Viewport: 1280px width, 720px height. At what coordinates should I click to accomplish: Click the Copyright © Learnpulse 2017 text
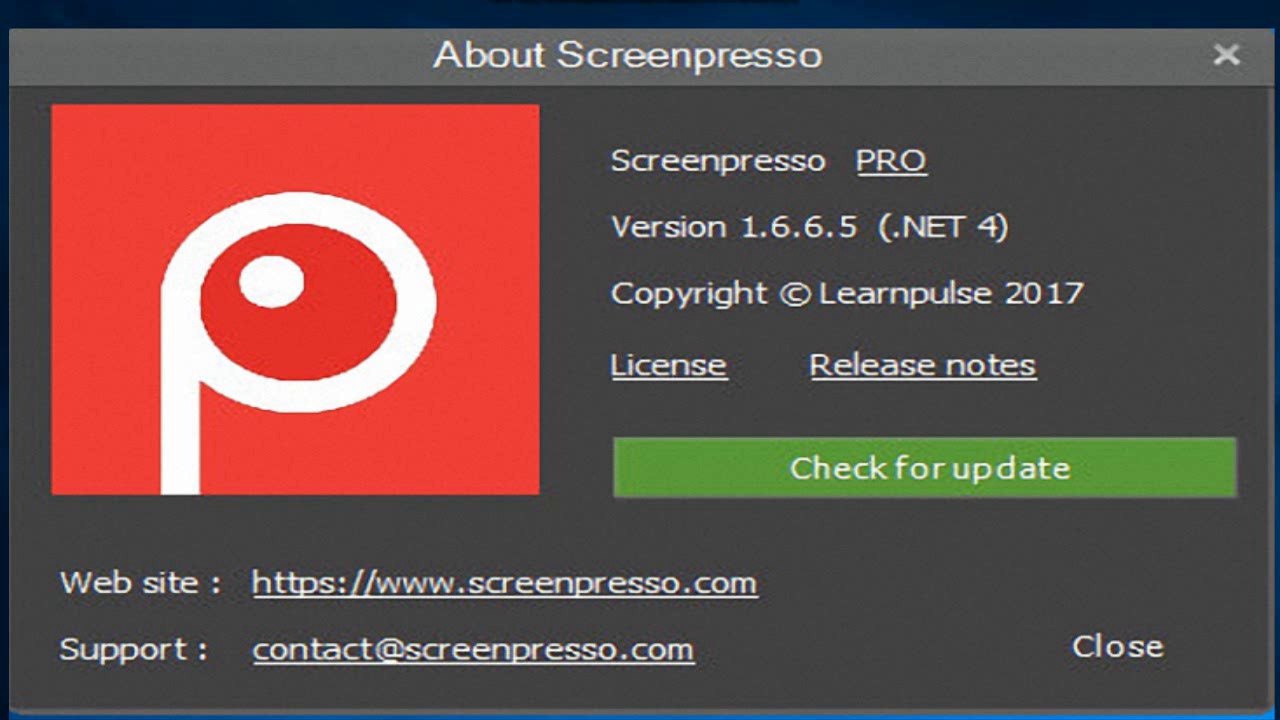[x=847, y=294]
